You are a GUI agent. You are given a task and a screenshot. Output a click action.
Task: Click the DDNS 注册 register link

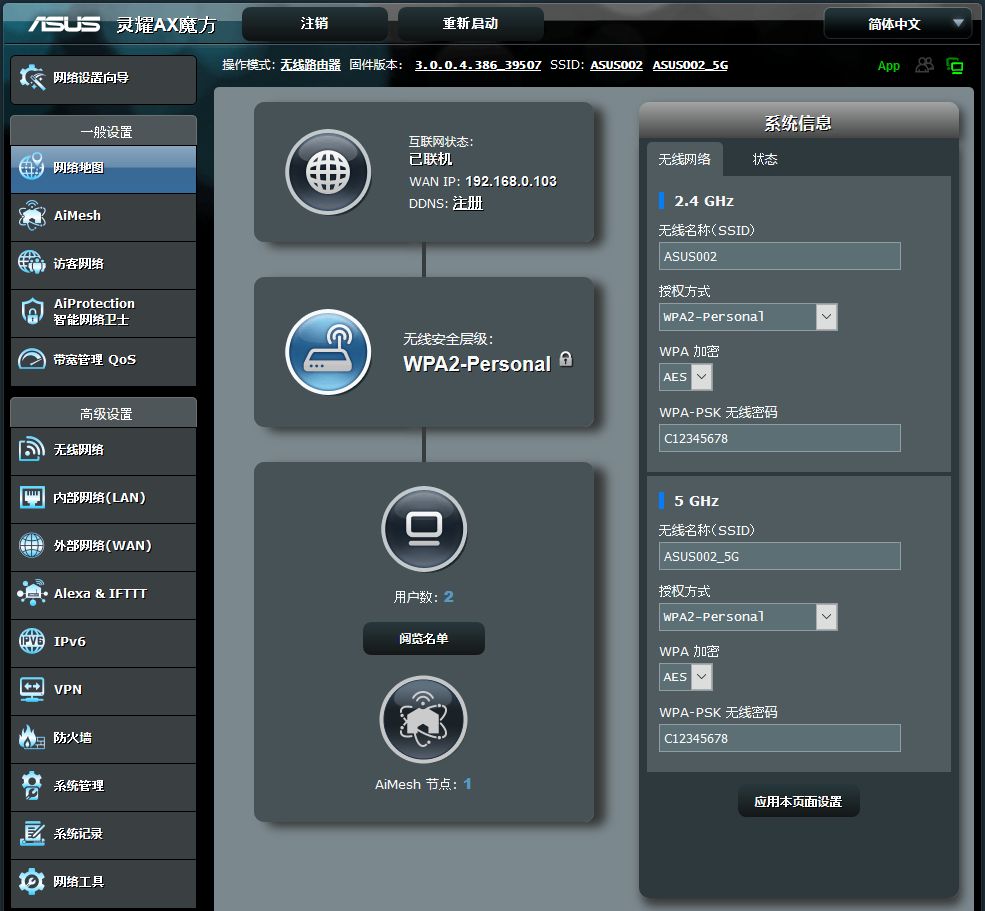click(468, 203)
